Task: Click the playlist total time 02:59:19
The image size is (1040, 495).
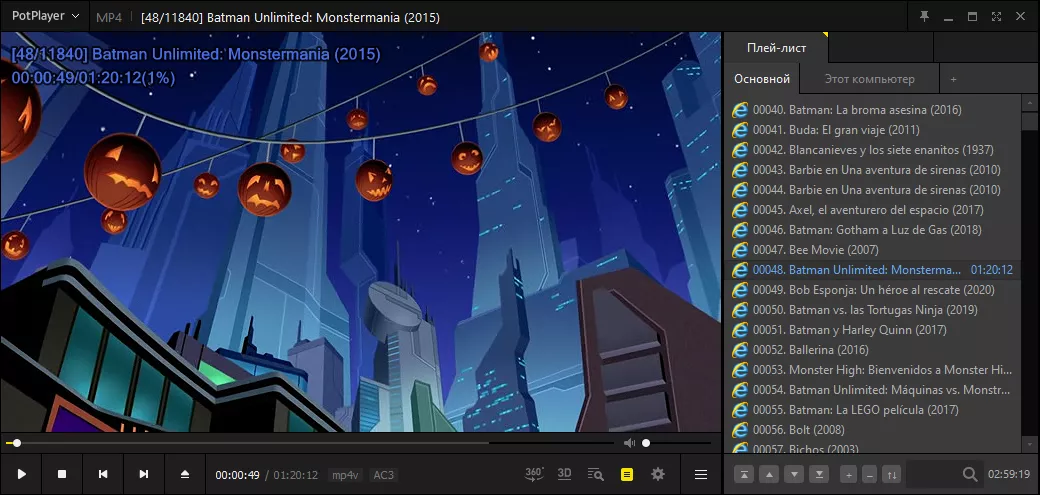Action: pos(1009,474)
